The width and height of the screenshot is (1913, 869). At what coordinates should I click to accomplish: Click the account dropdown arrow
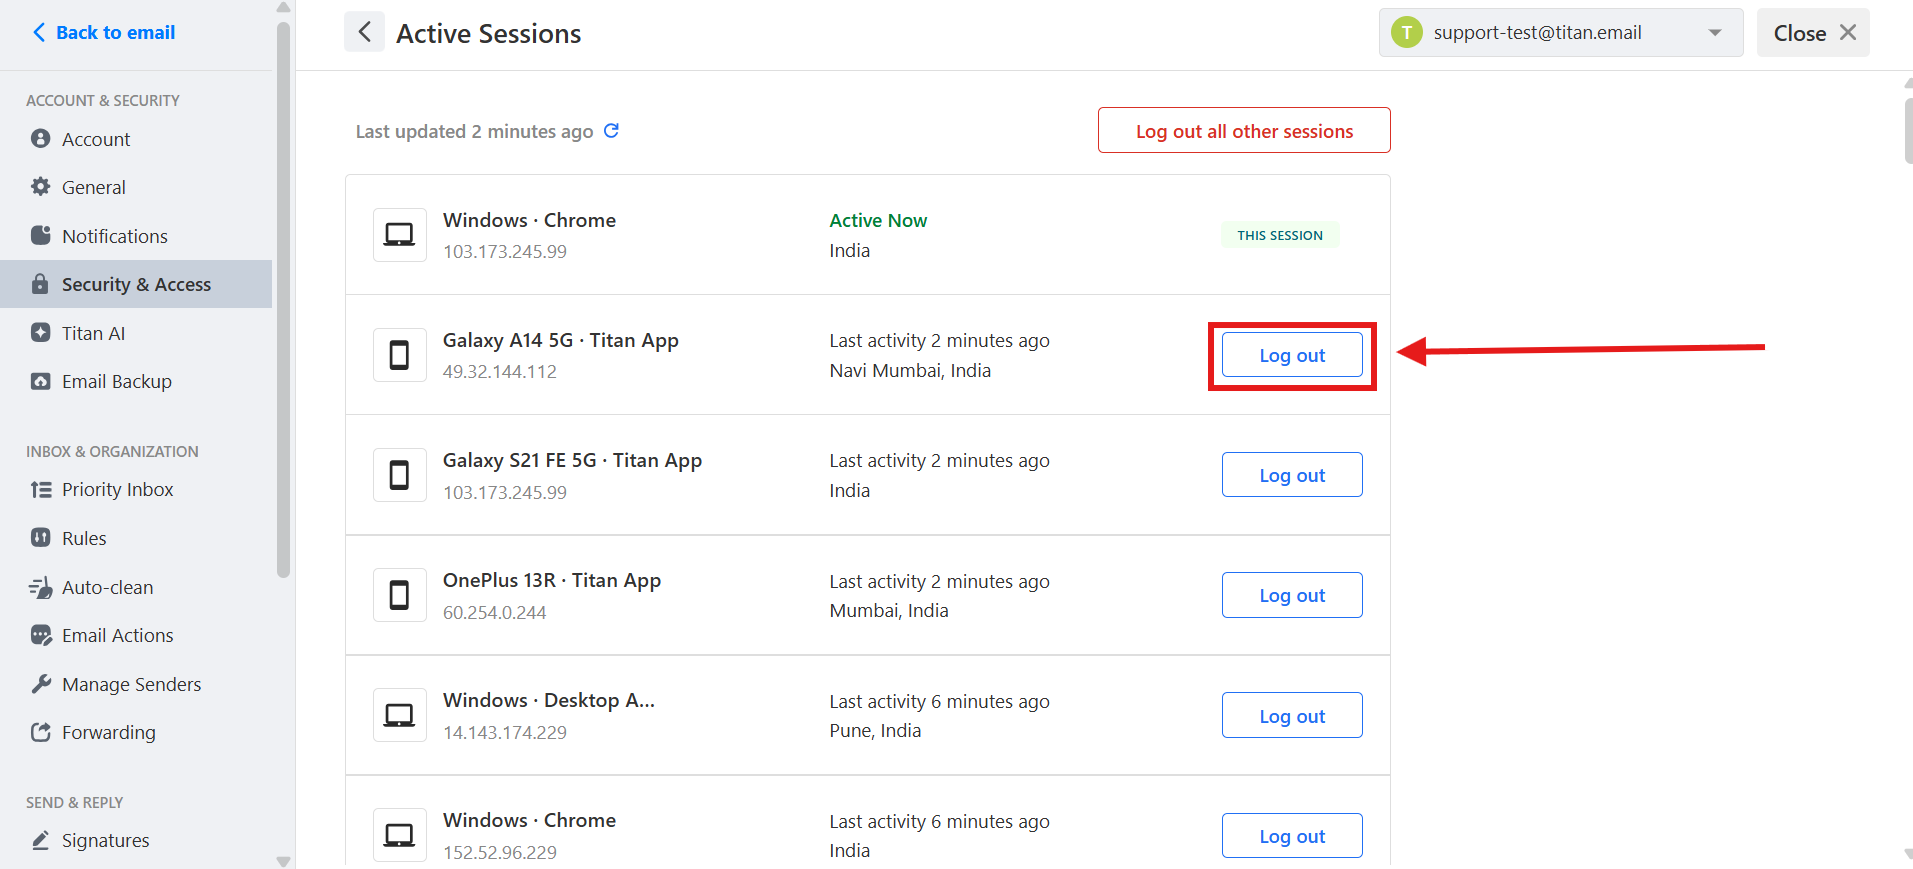(x=1715, y=33)
